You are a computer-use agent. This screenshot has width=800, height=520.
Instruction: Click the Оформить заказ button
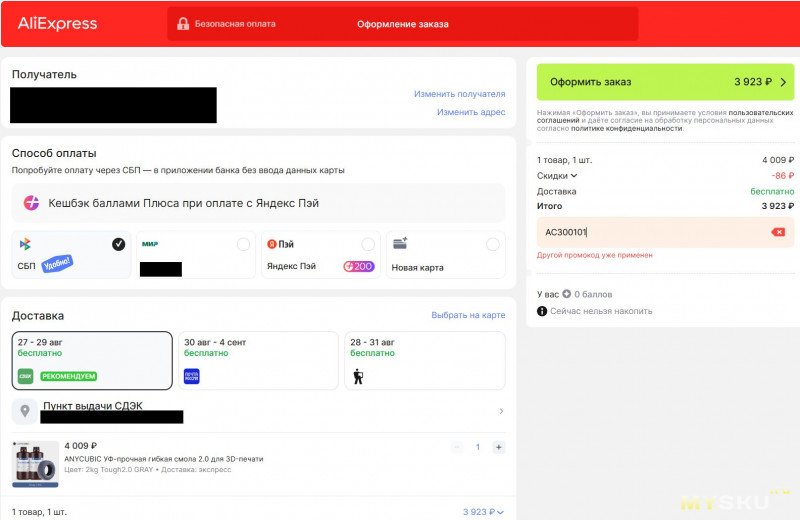[665, 82]
